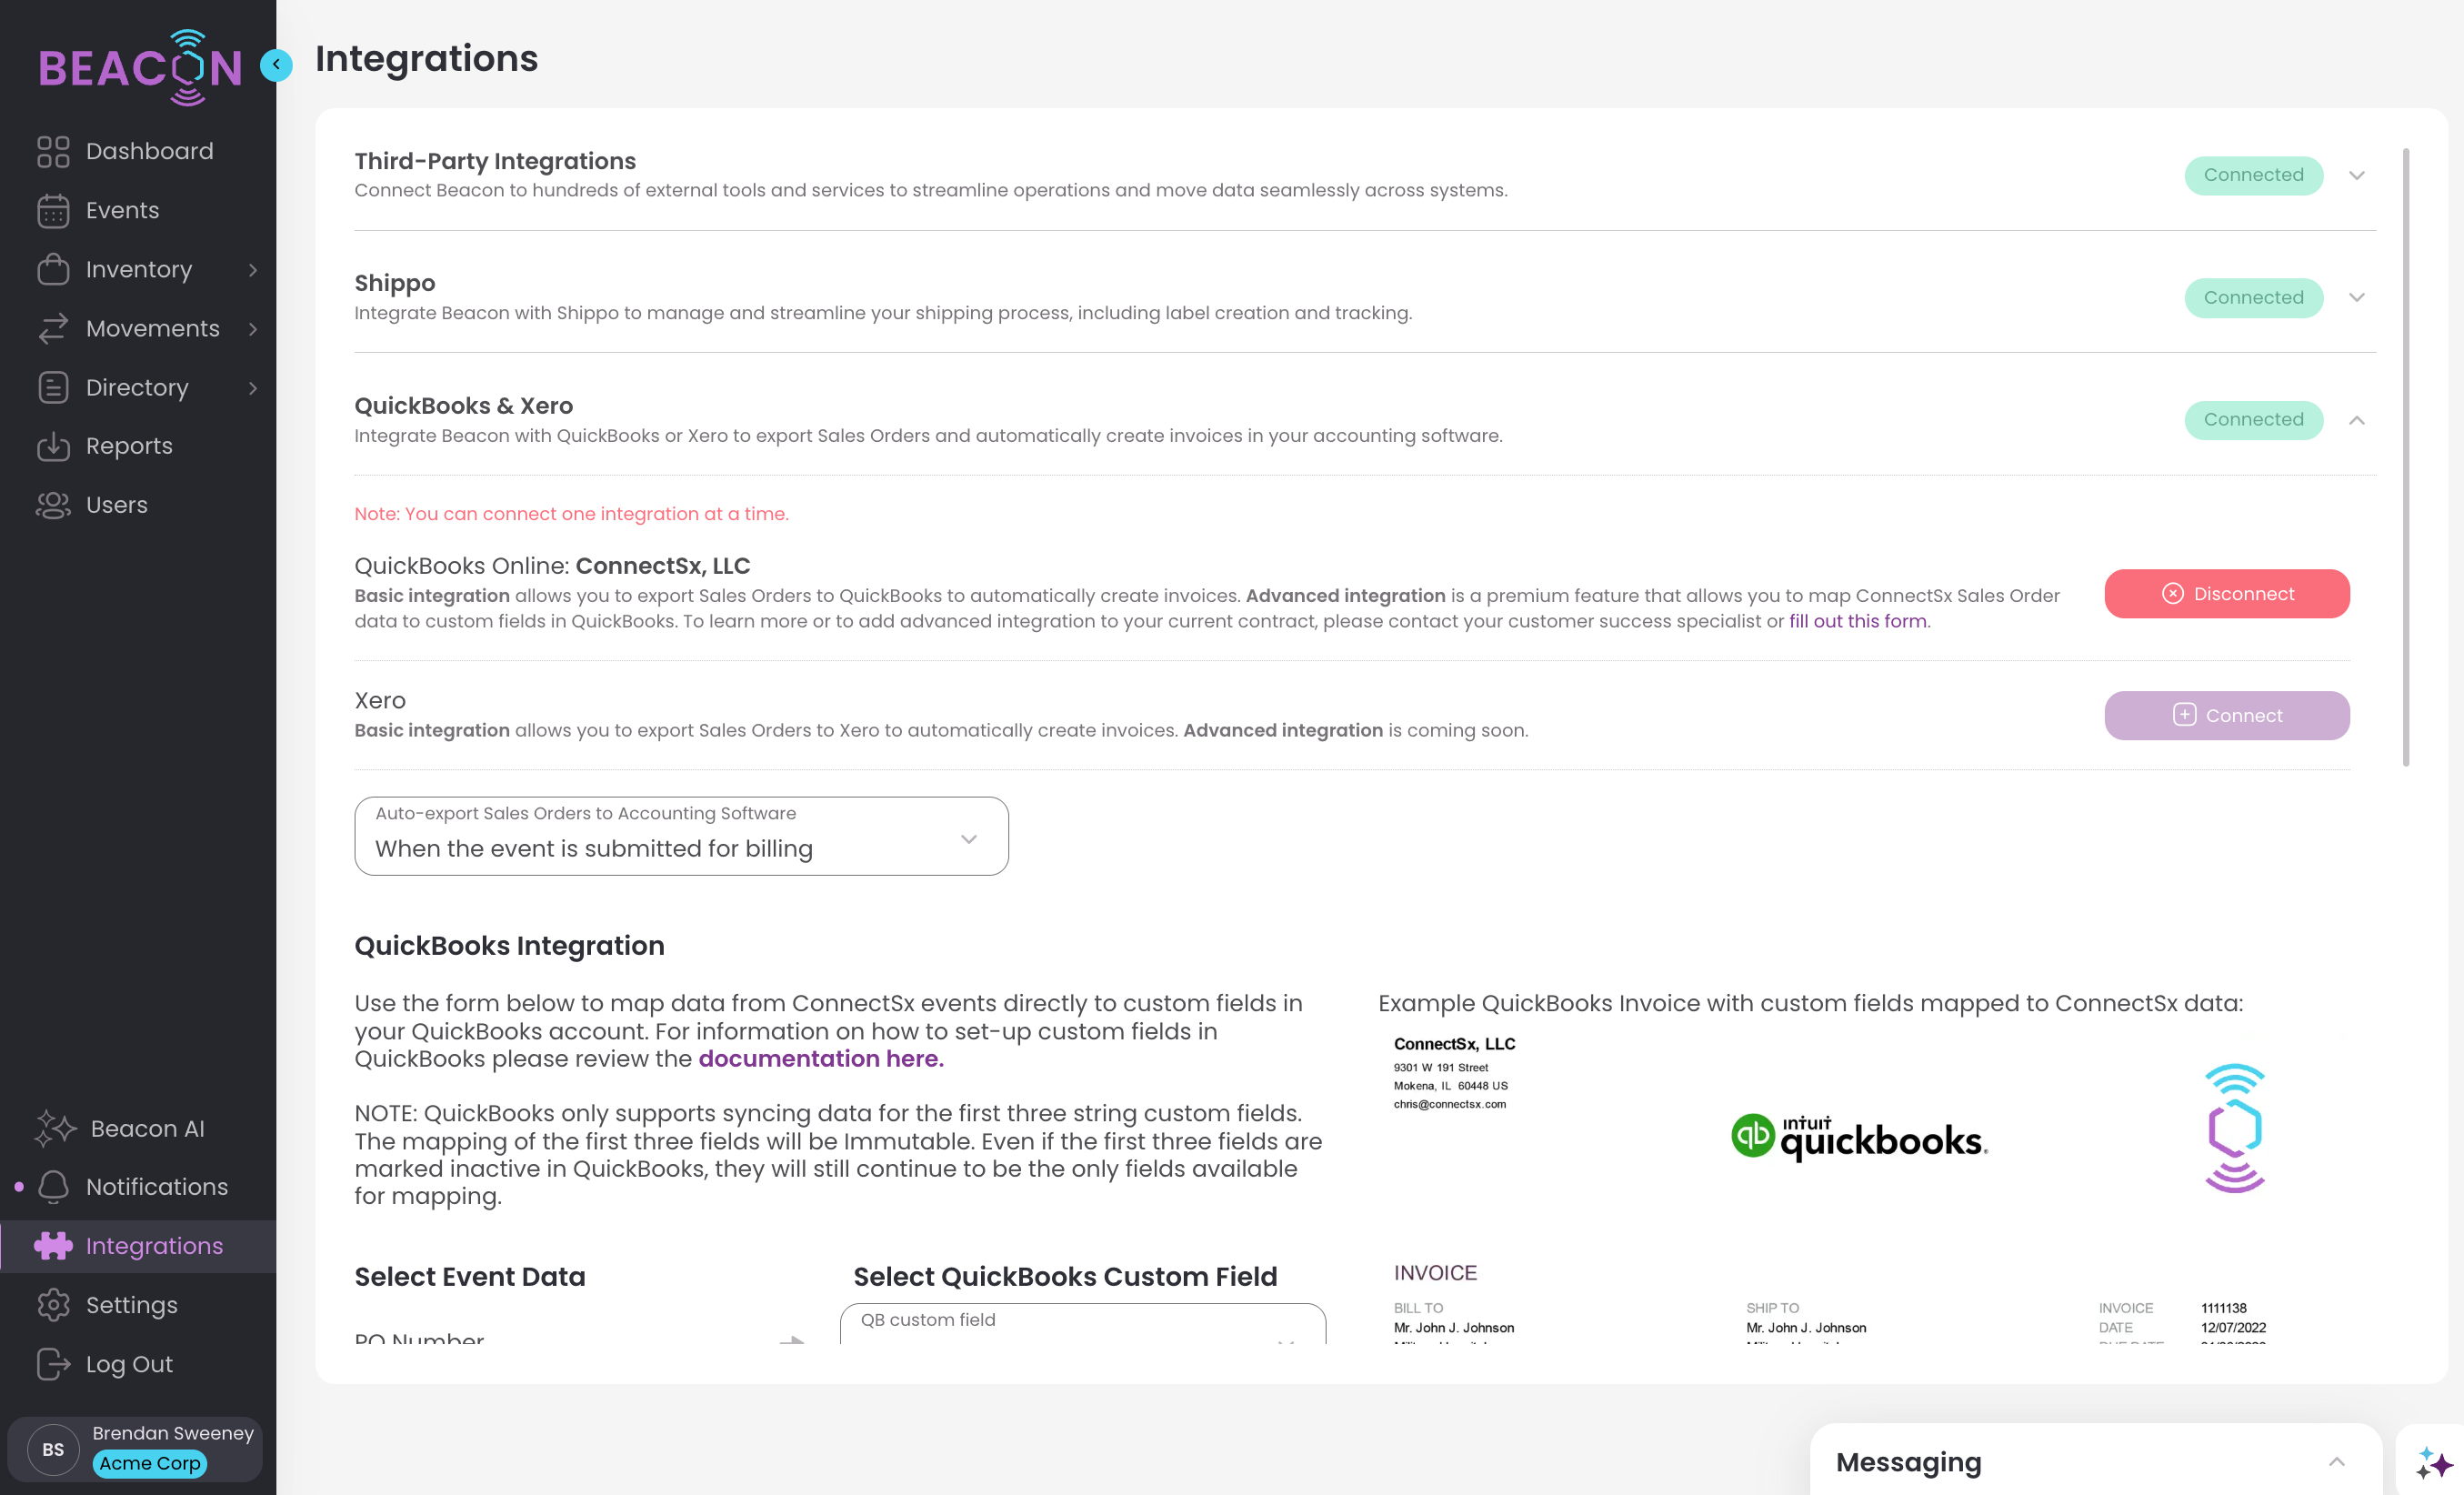2464x1495 pixels.
Task: Open the Movements menu item
Action: pos(152,328)
